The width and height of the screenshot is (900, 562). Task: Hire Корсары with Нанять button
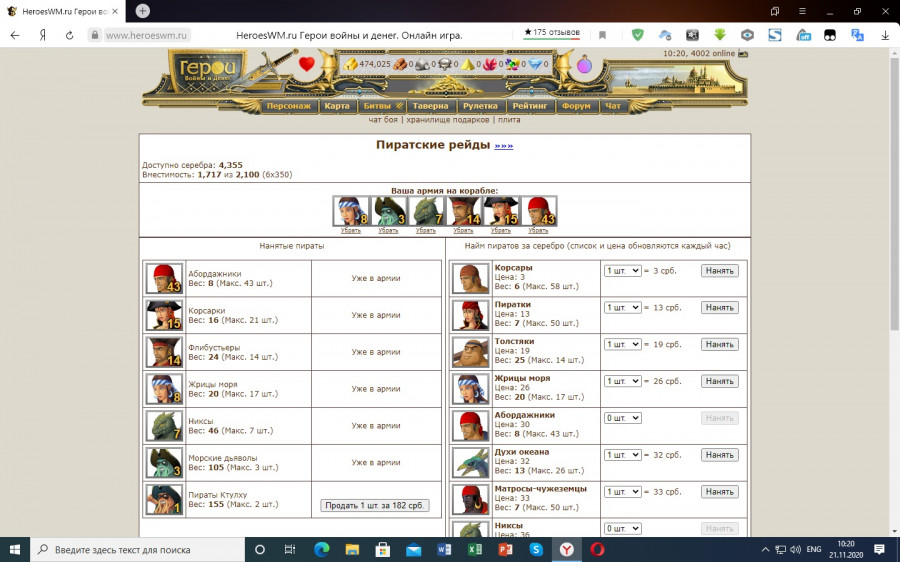tap(720, 271)
